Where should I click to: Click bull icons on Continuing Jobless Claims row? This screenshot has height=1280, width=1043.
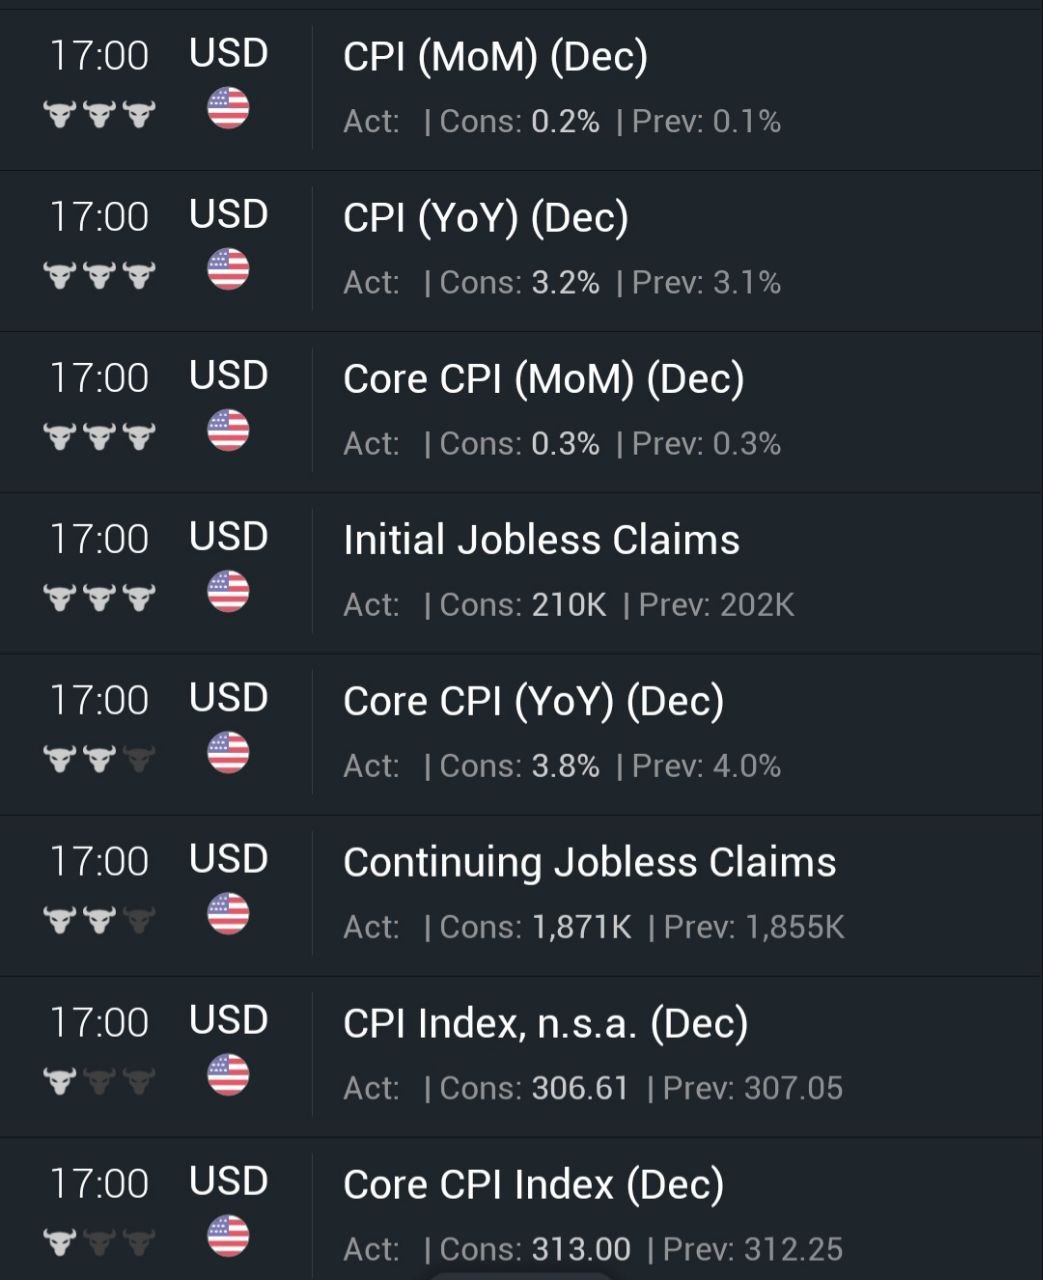[x=99, y=919]
